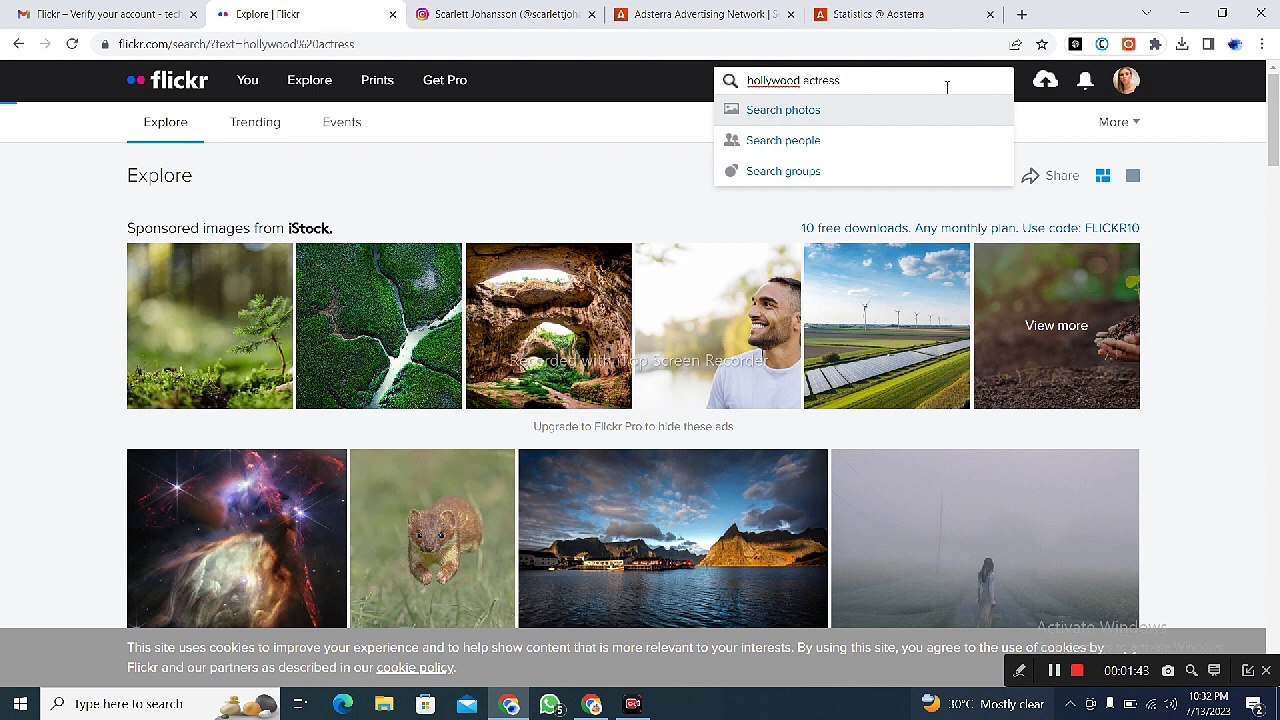Click the Get Pro link
The height and width of the screenshot is (720, 1280).
click(445, 80)
